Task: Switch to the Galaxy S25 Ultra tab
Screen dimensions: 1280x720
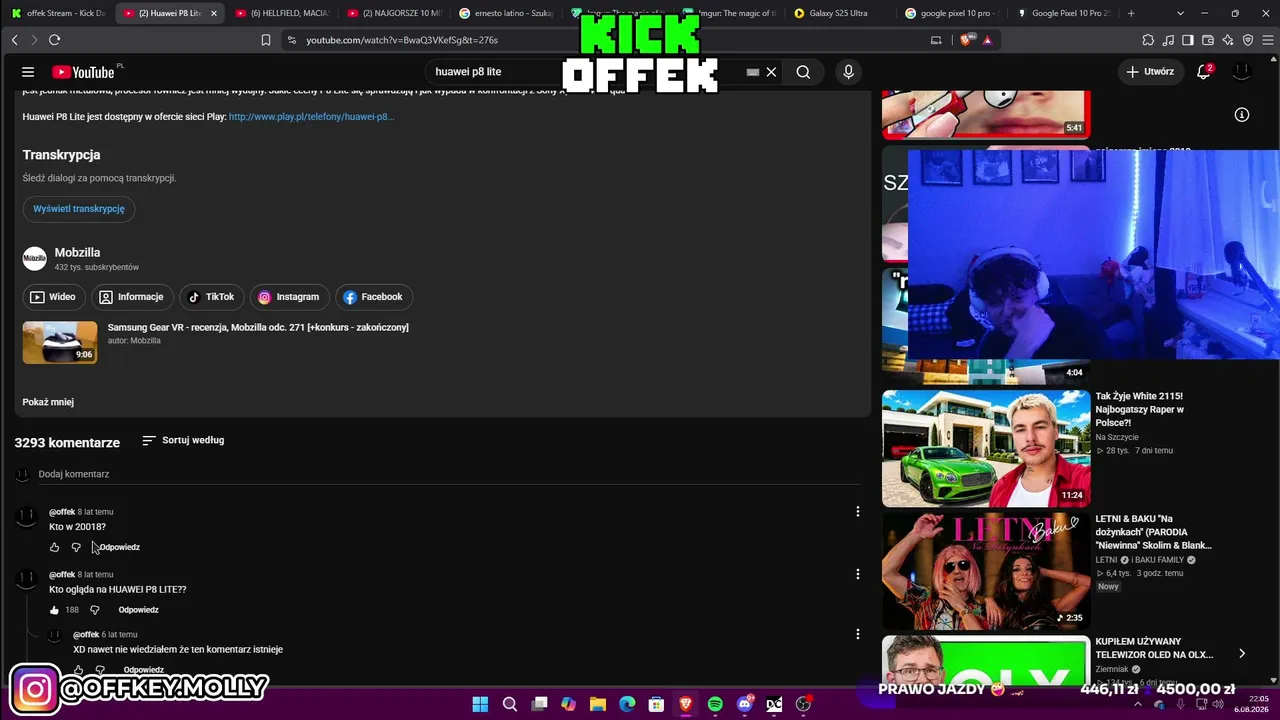Action: click(x=840, y=13)
